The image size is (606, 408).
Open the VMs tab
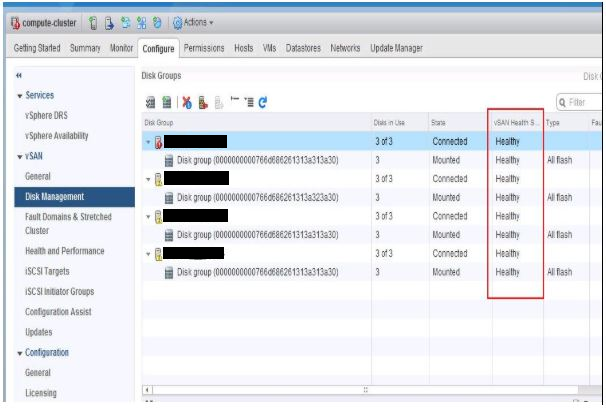tap(269, 48)
